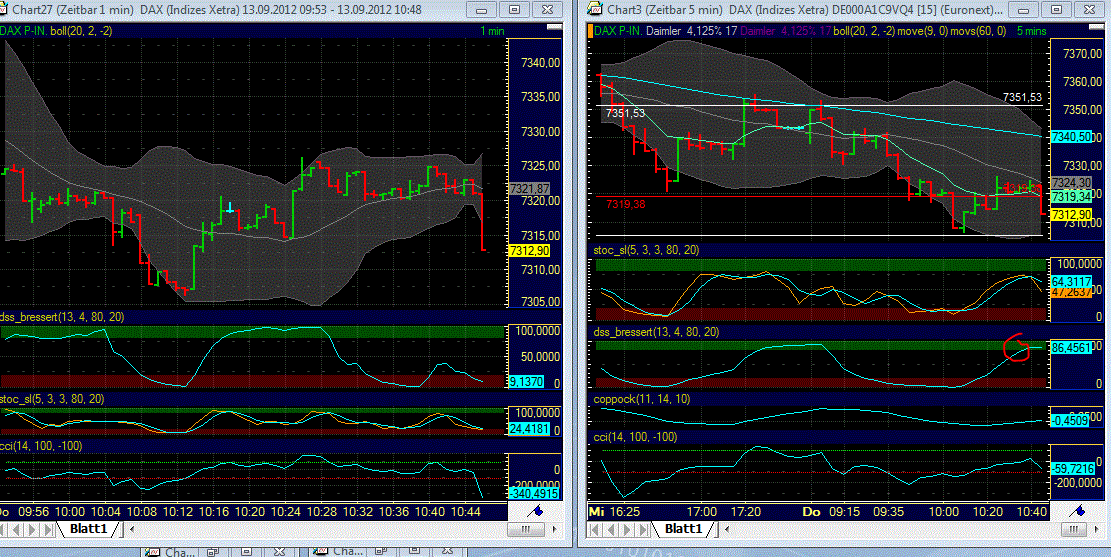This screenshot has width=1111, height=557.
Task: Click the Chart3 window title text
Action: (x=805, y=10)
